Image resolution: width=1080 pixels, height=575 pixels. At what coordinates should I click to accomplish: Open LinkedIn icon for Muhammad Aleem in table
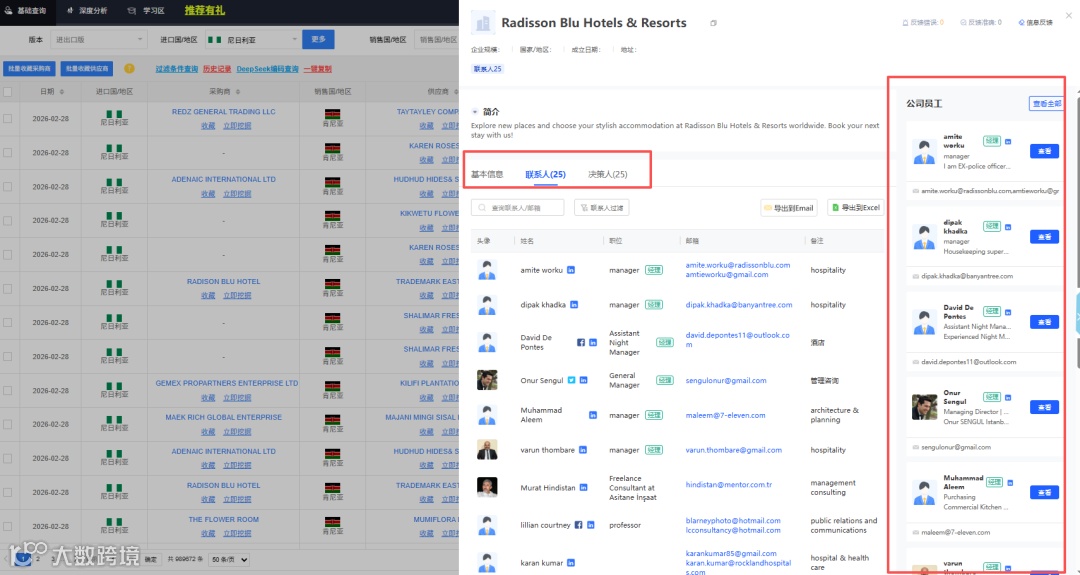(592, 415)
